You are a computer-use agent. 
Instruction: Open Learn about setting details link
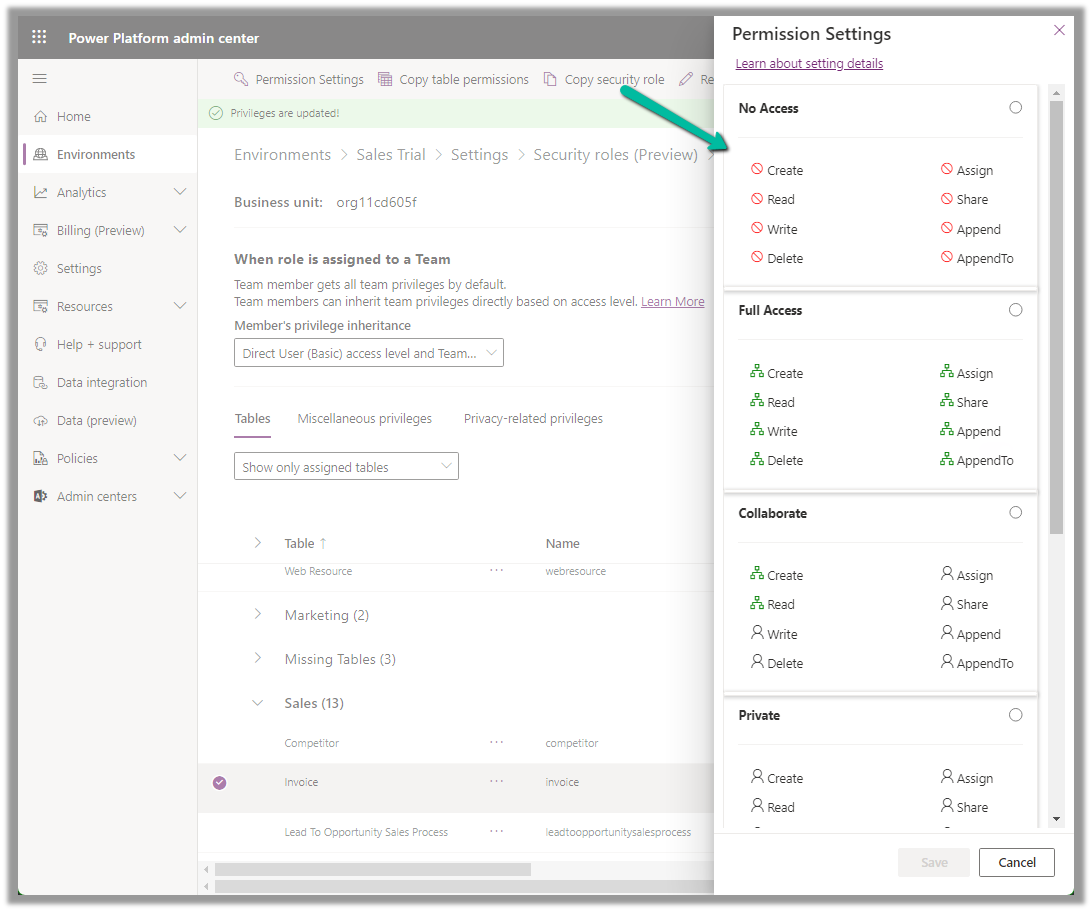pos(809,63)
